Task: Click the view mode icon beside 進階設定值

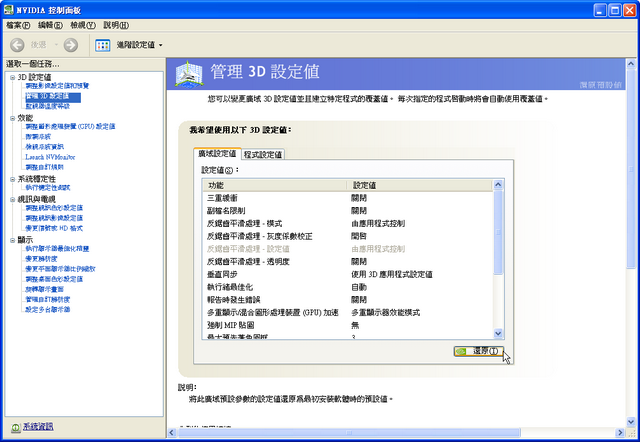Action: pos(102,45)
